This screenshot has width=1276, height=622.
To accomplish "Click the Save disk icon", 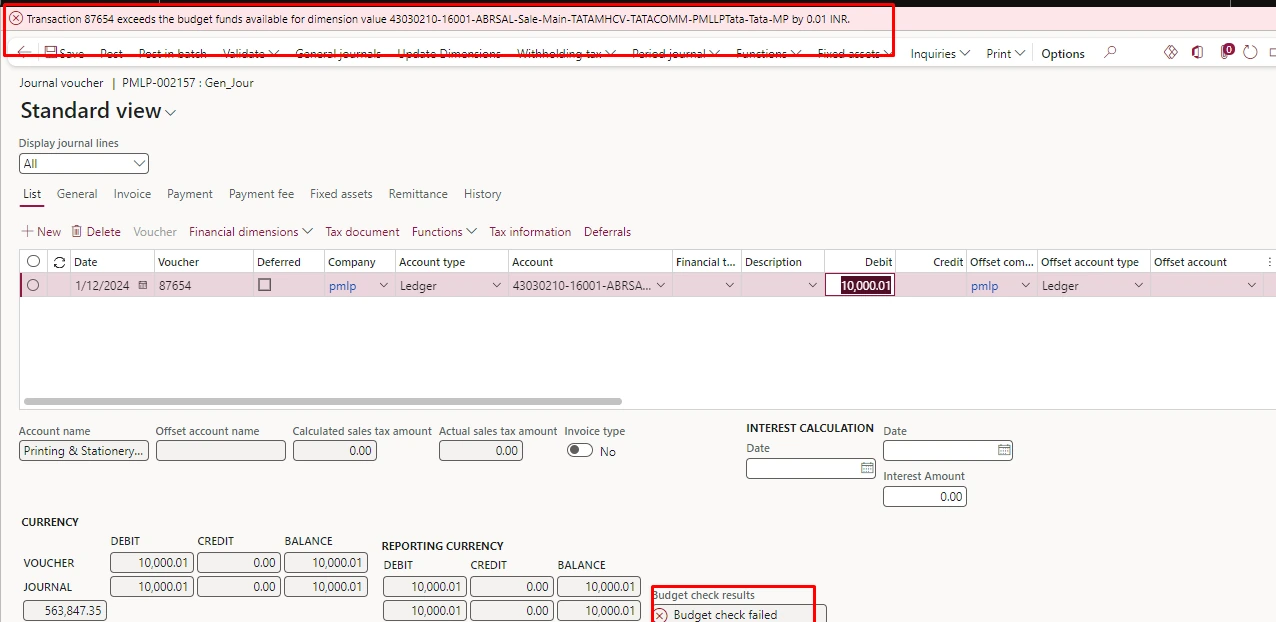I will 51,53.
